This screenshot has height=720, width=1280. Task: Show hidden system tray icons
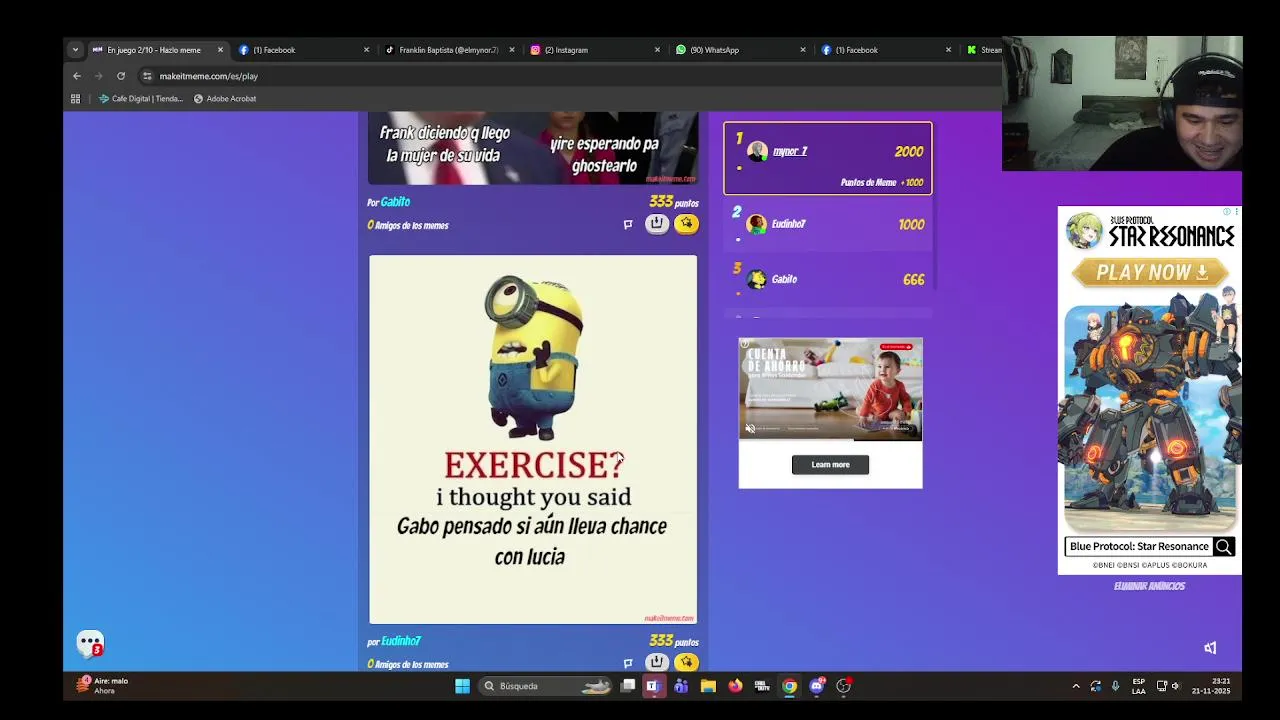point(1076,686)
